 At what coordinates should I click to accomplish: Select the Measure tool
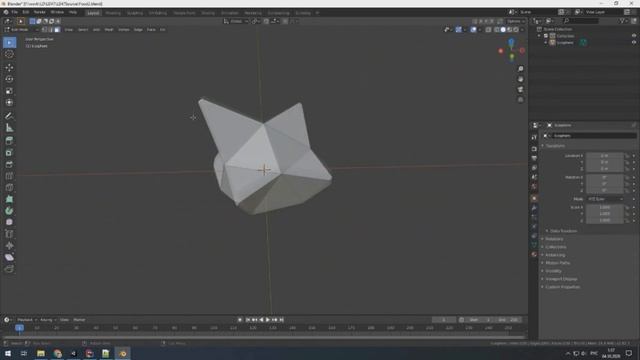click(9, 128)
